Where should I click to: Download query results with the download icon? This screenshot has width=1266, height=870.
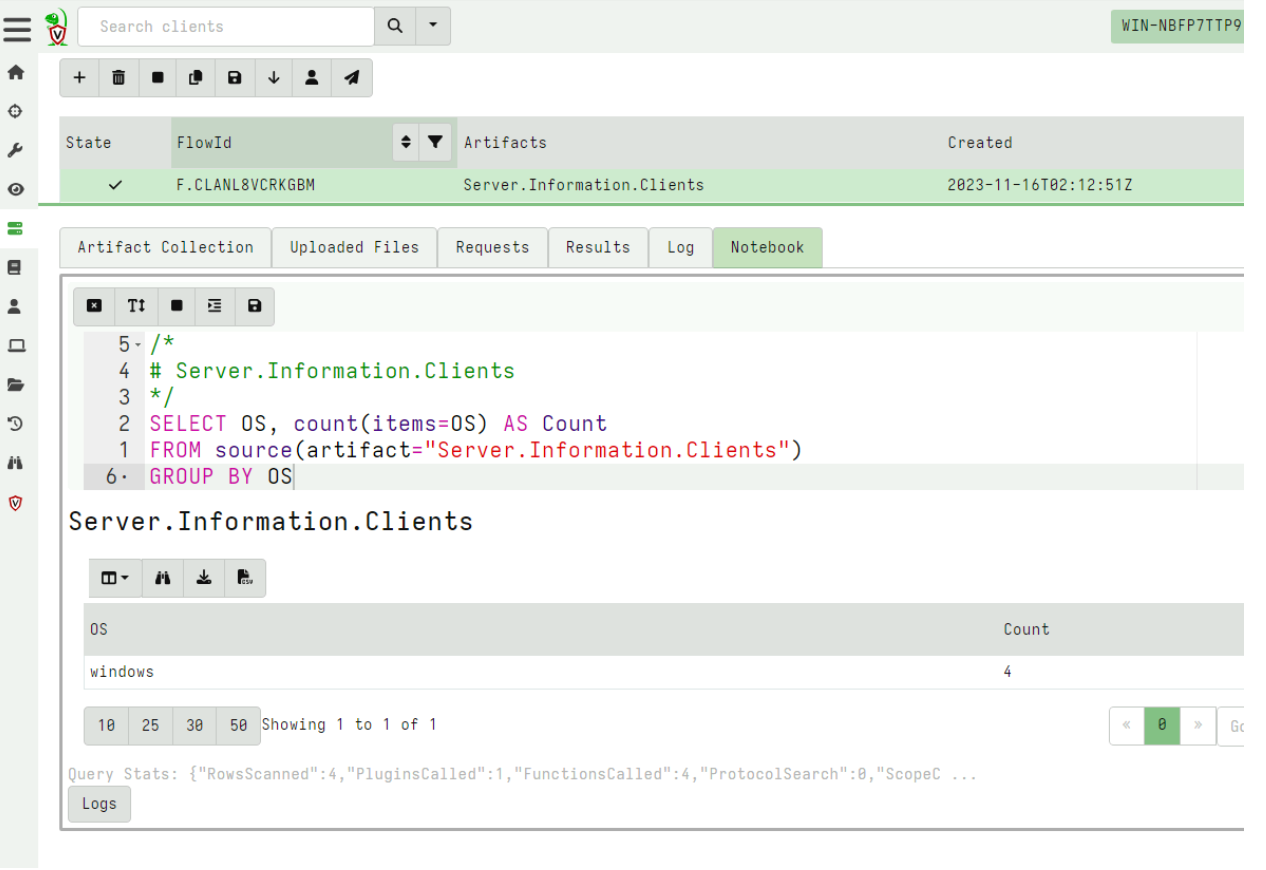click(x=204, y=577)
